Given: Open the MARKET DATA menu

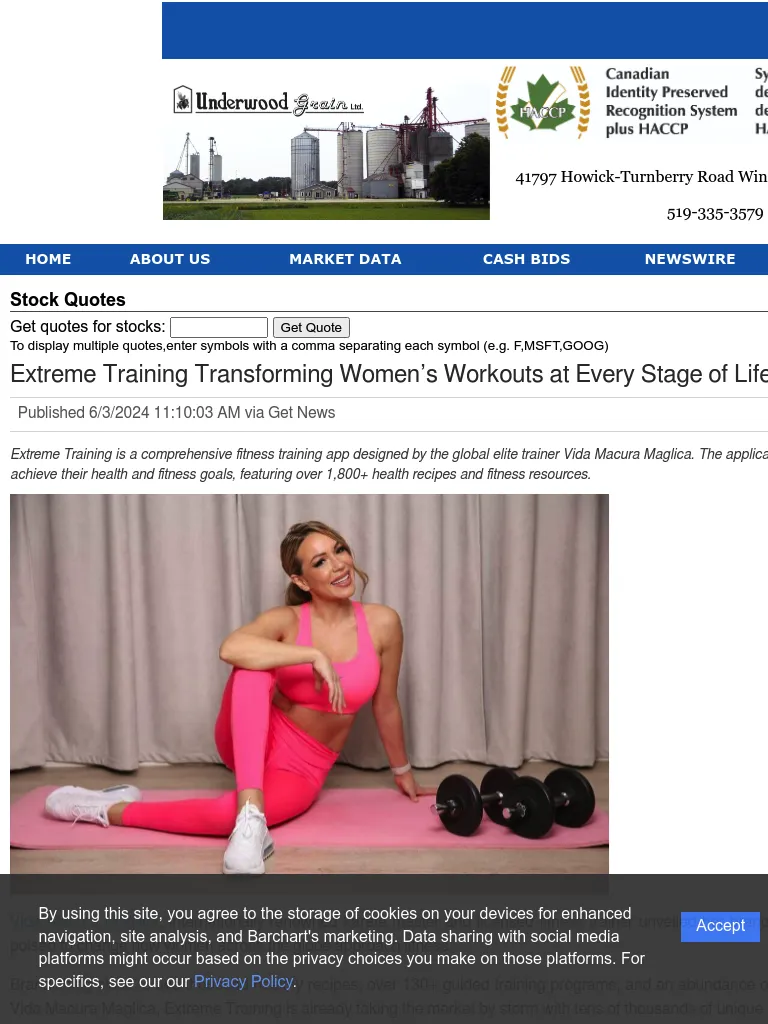Looking at the screenshot, I should point(345,259).
